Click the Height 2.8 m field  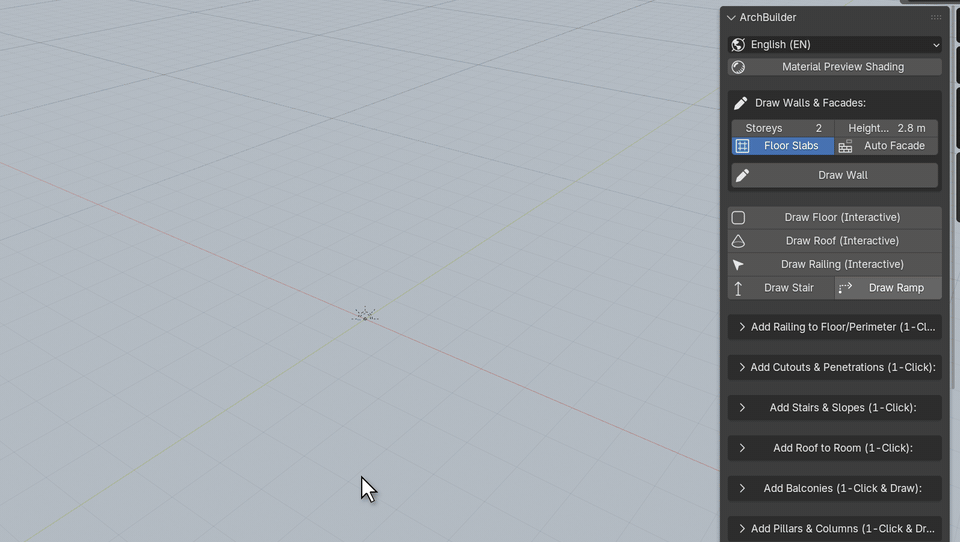click(886, 128)
